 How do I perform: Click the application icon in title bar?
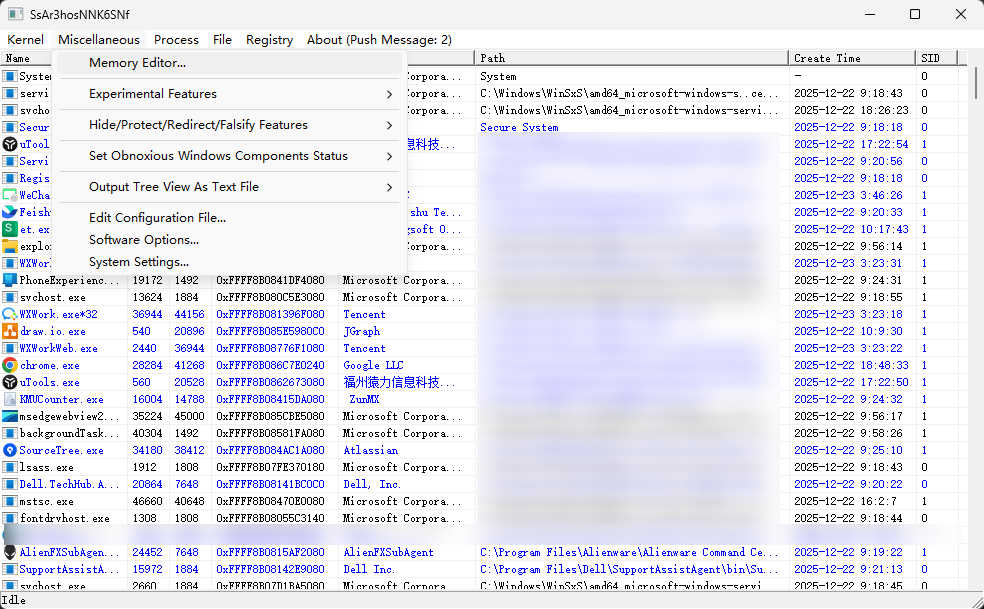(15, 15)
